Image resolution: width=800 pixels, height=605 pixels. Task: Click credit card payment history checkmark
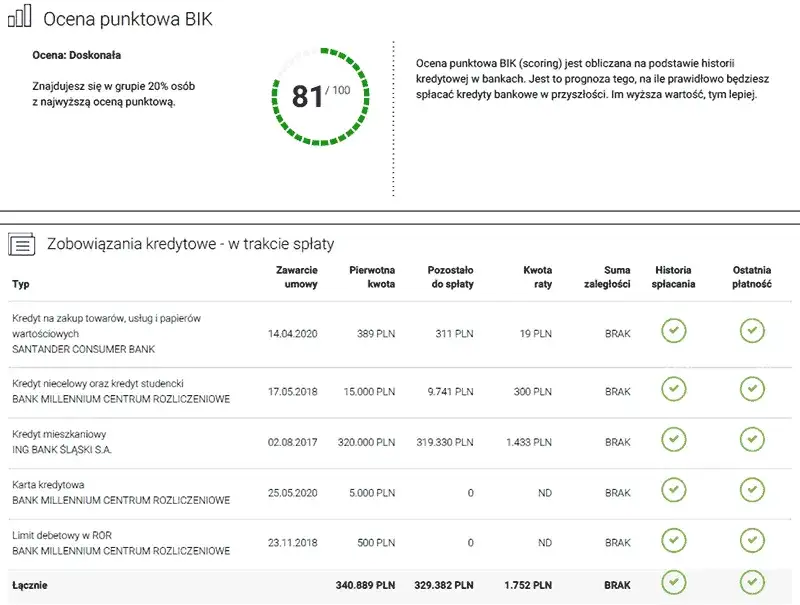(x=673, y=490)
